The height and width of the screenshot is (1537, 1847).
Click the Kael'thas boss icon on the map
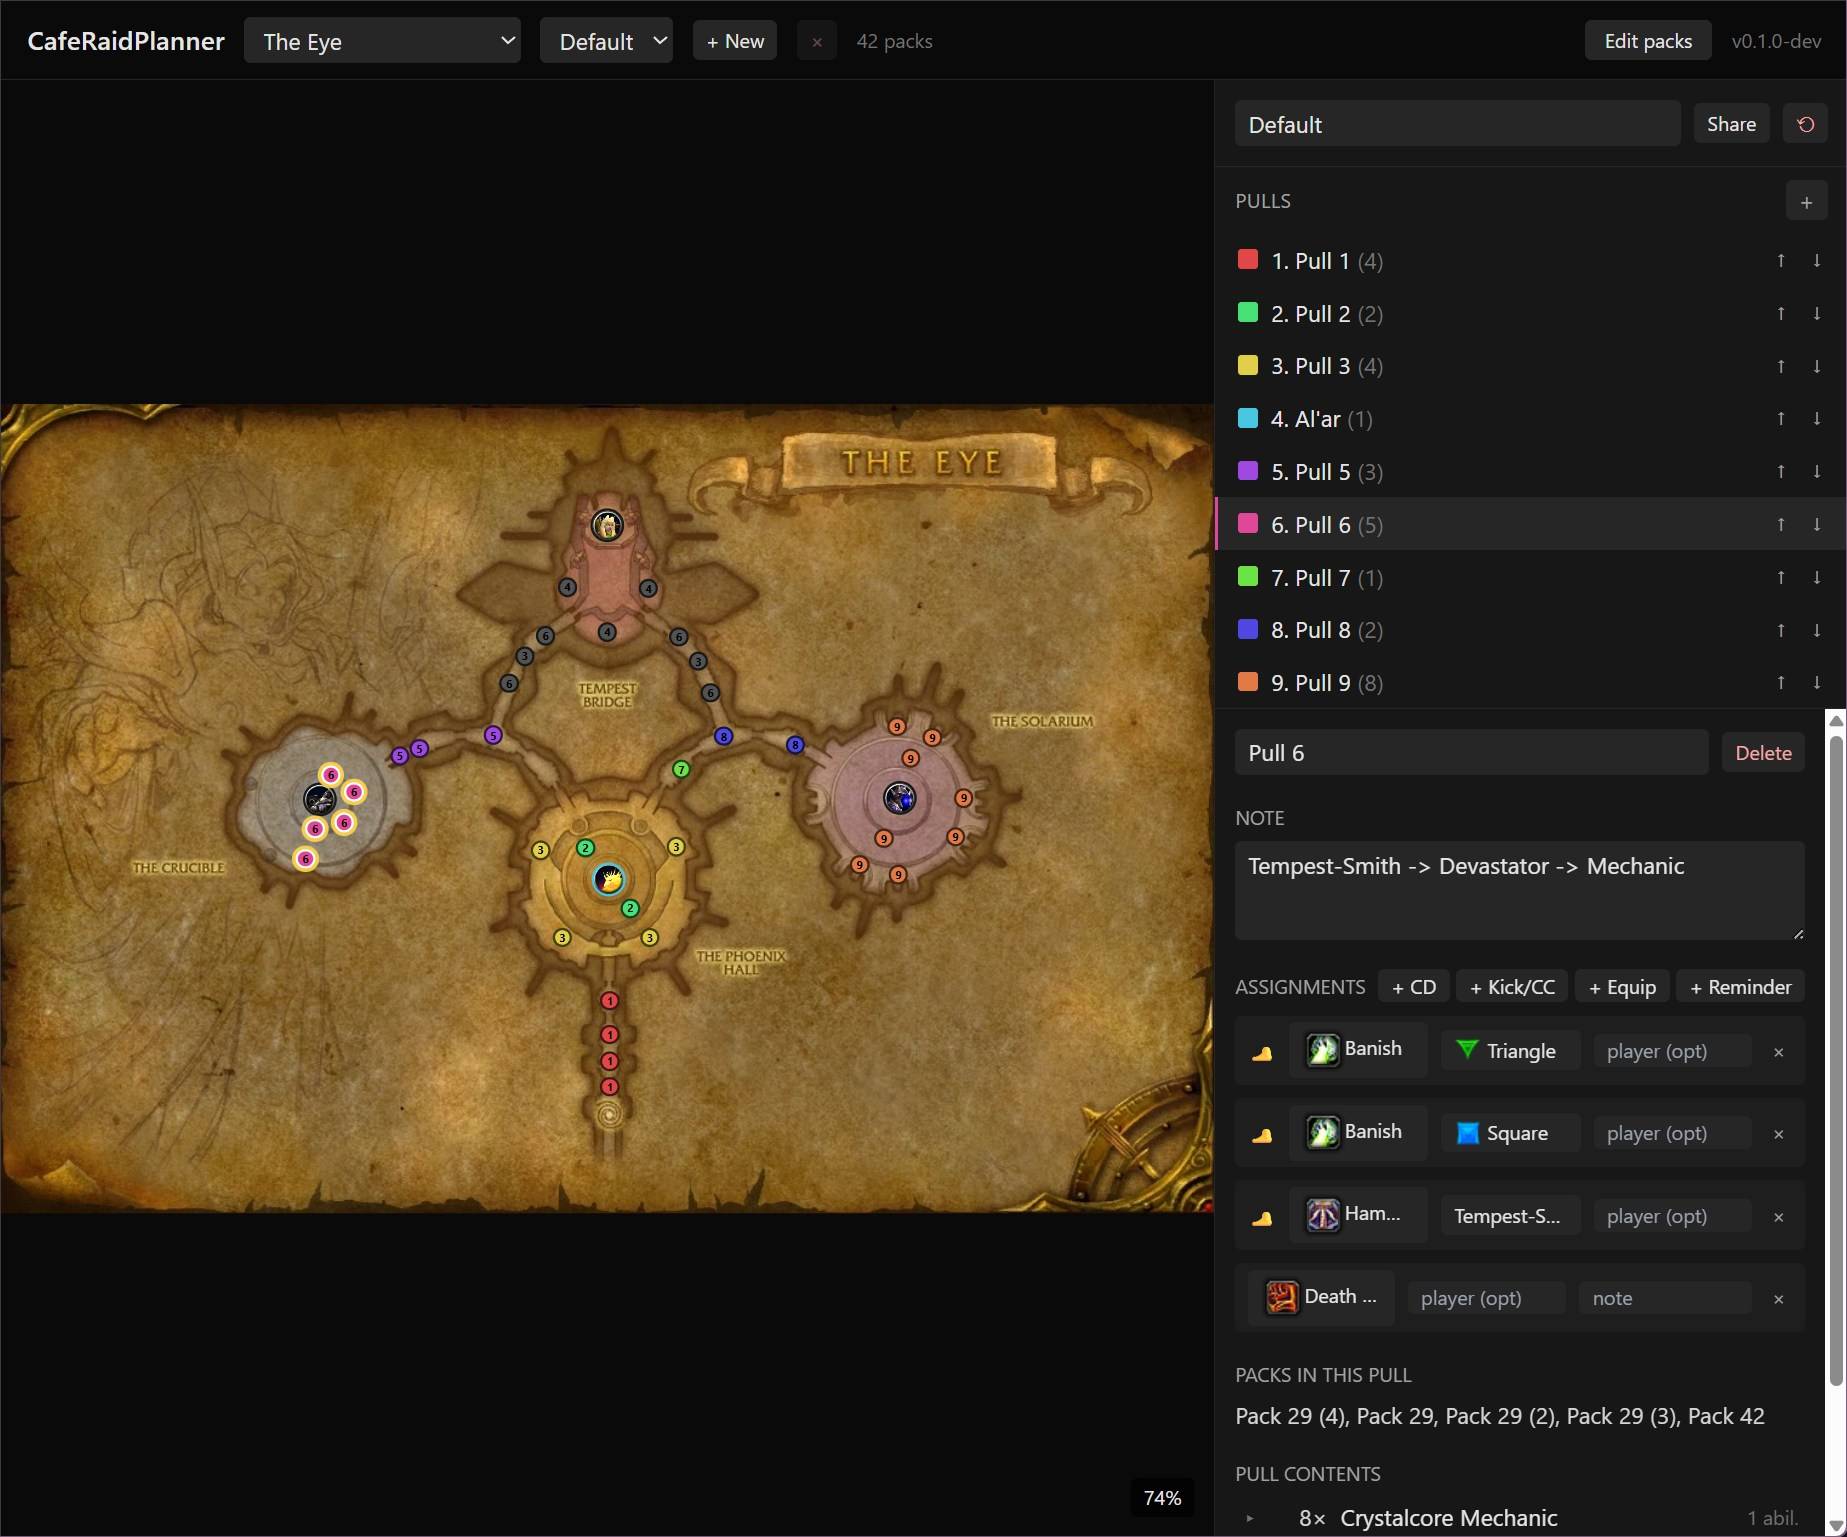607,525
